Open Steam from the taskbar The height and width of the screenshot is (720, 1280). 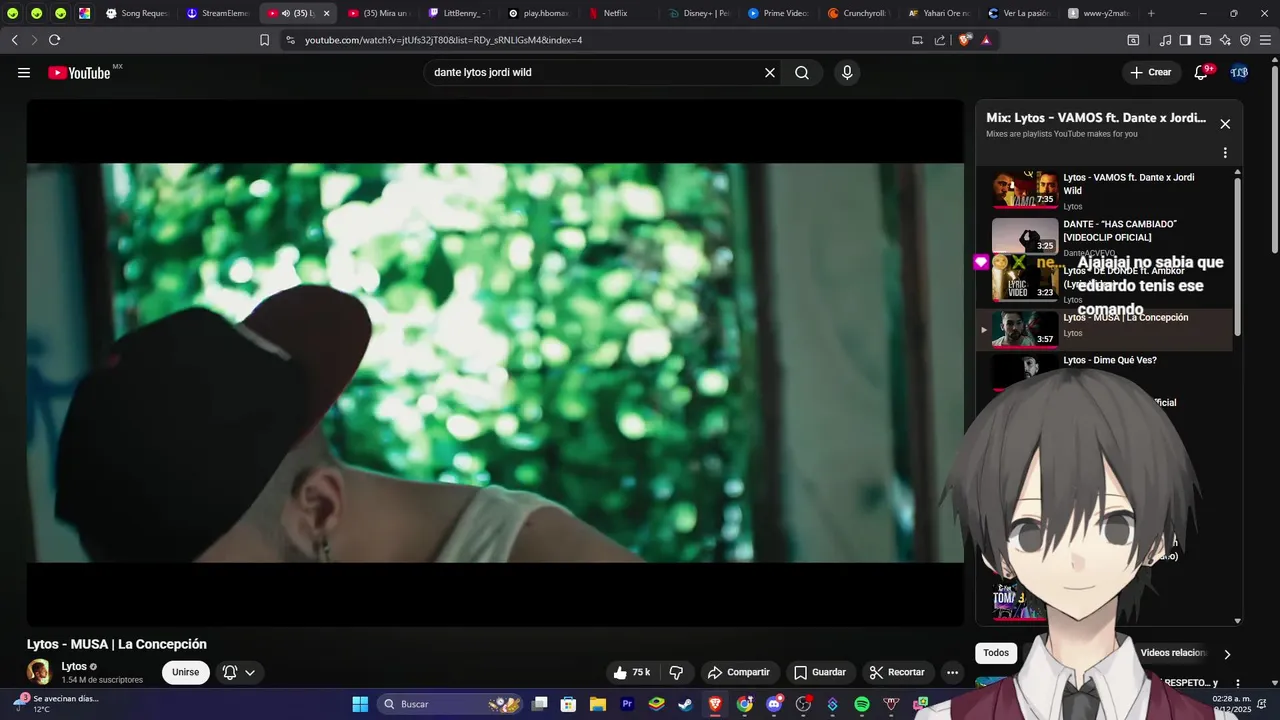click(686, 704)
